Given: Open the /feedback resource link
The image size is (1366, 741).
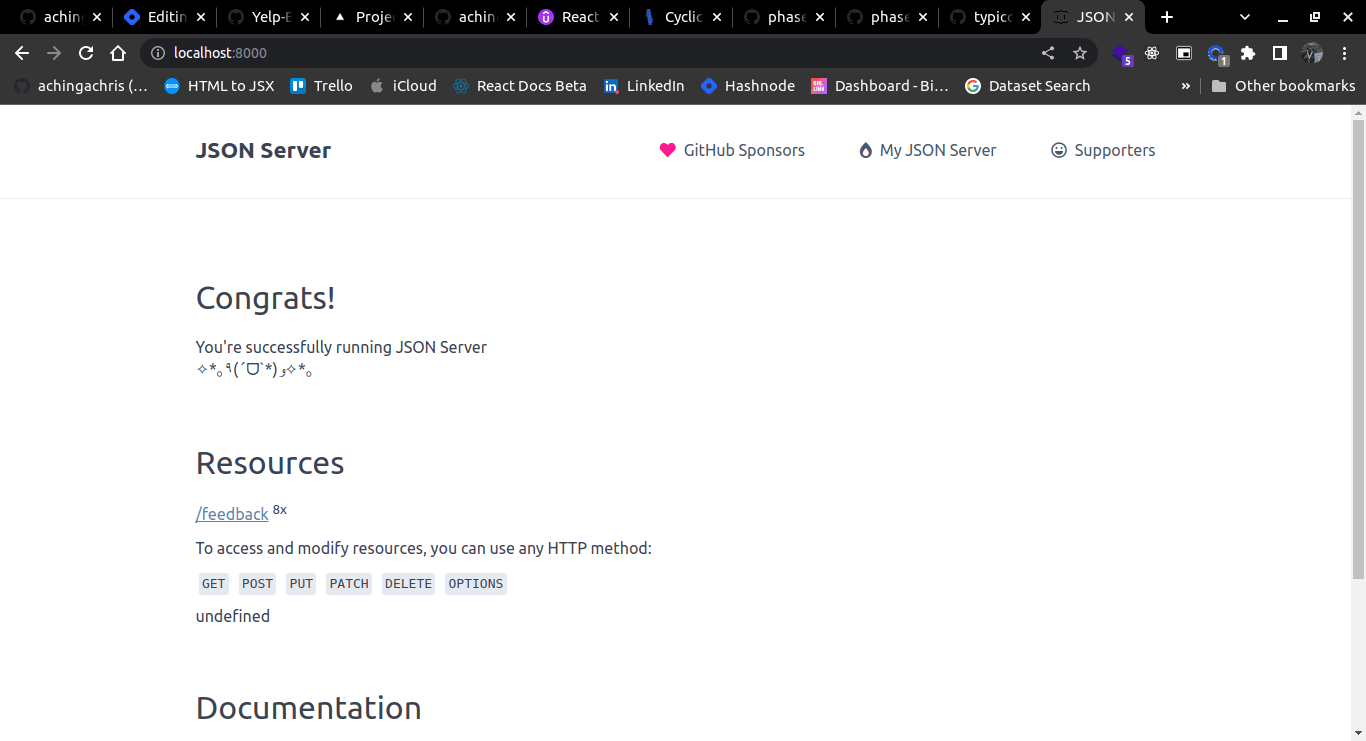Looking at the screenshot, I should coord(232,514).
